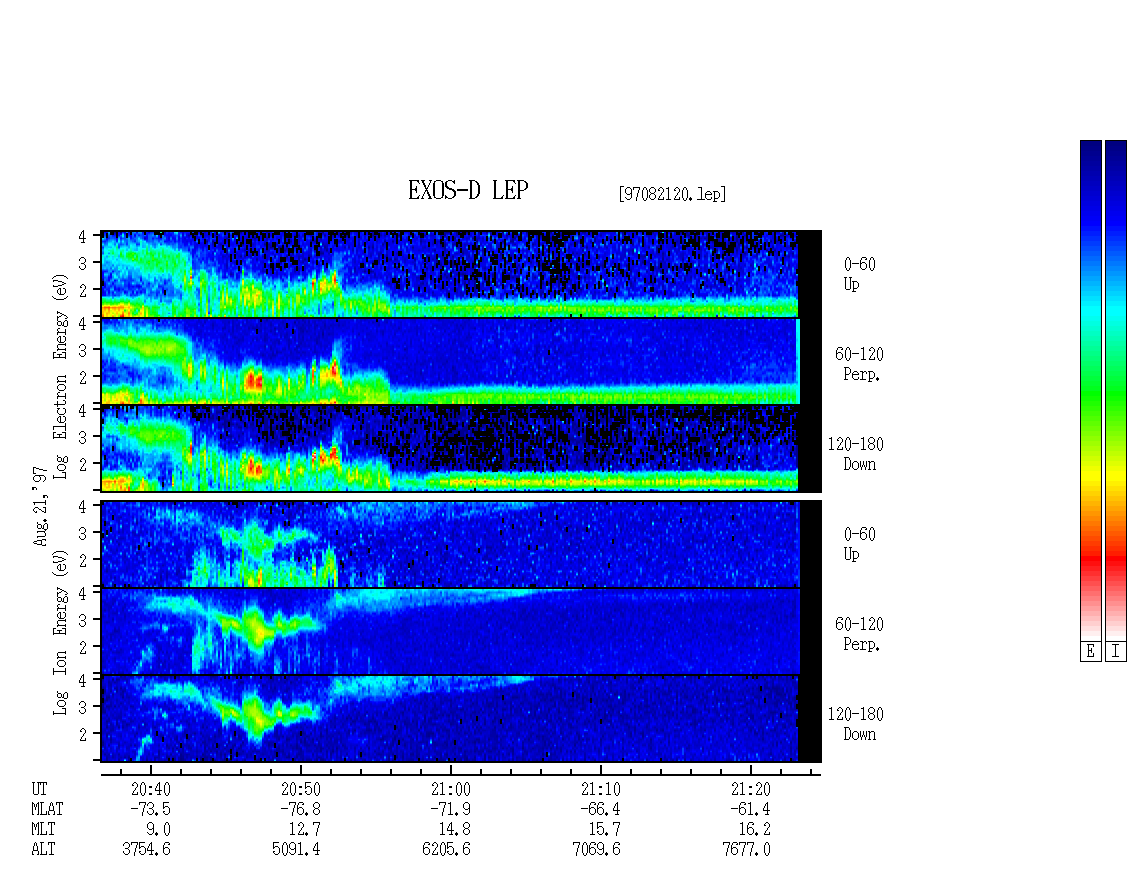1130x875 pixels.
Task: Click the MLAT row label
Action: coord(47,809)
